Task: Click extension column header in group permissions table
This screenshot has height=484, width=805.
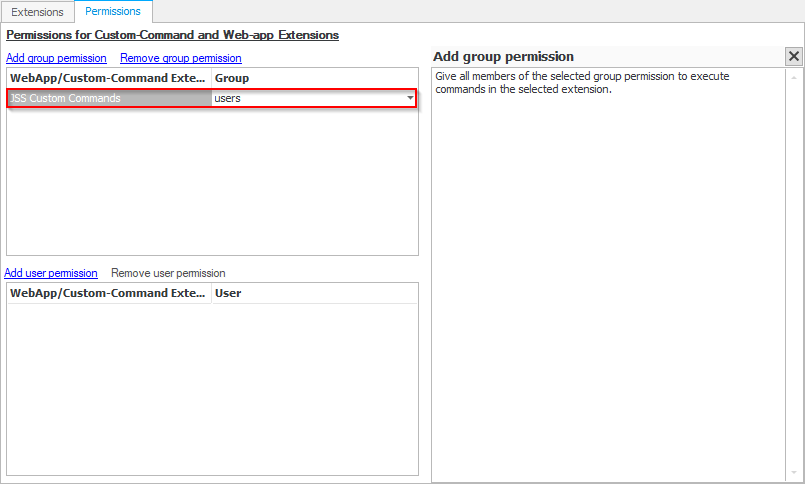Action: coord(108,77)
